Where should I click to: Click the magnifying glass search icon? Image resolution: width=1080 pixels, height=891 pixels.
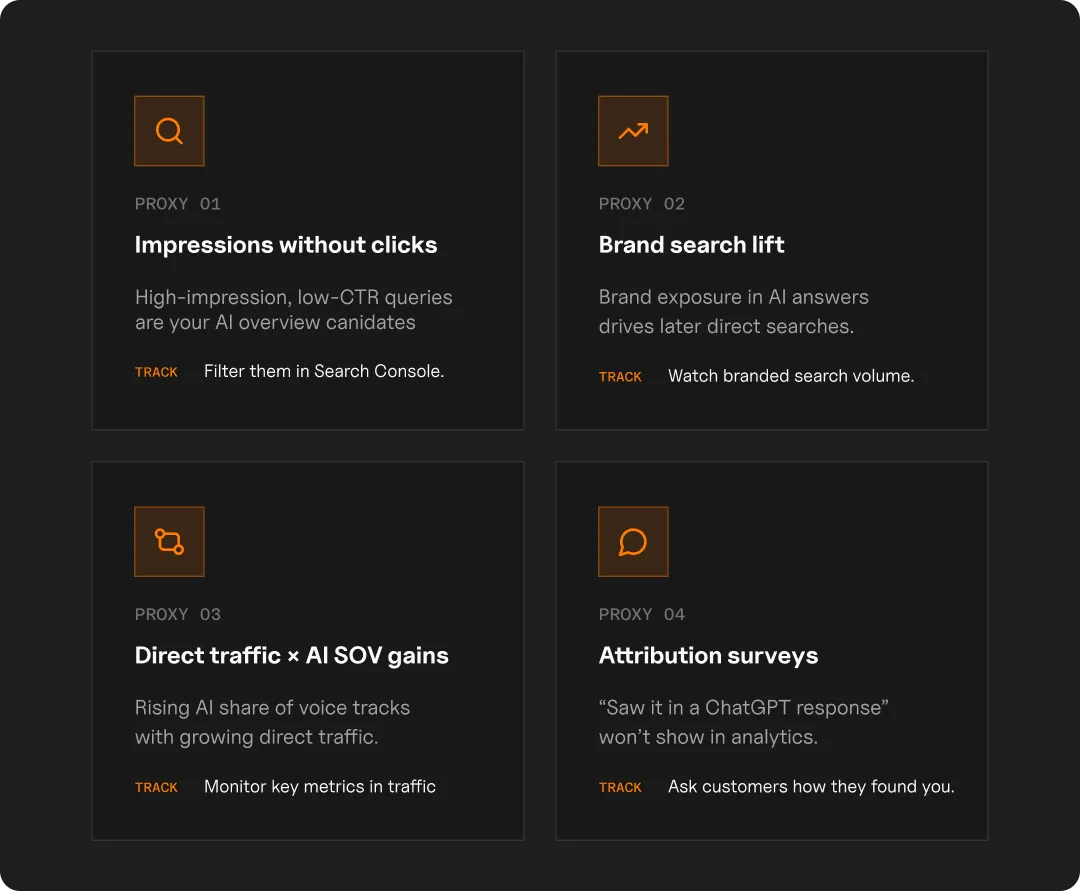pyautogui.click(x=169, y=131)
